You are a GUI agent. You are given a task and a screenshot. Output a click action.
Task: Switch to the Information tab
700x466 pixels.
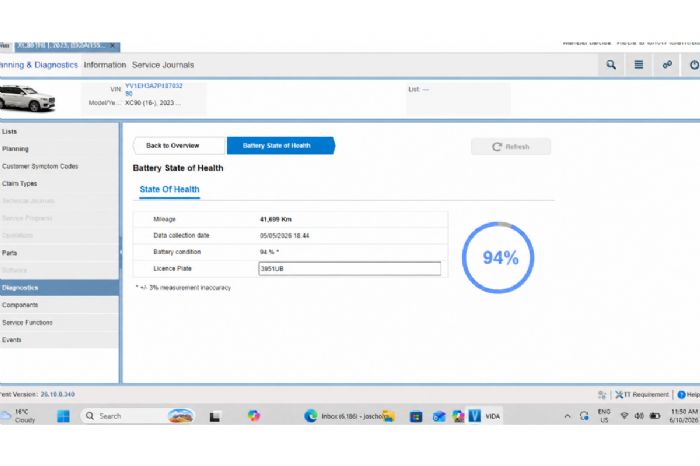(105, 65)
